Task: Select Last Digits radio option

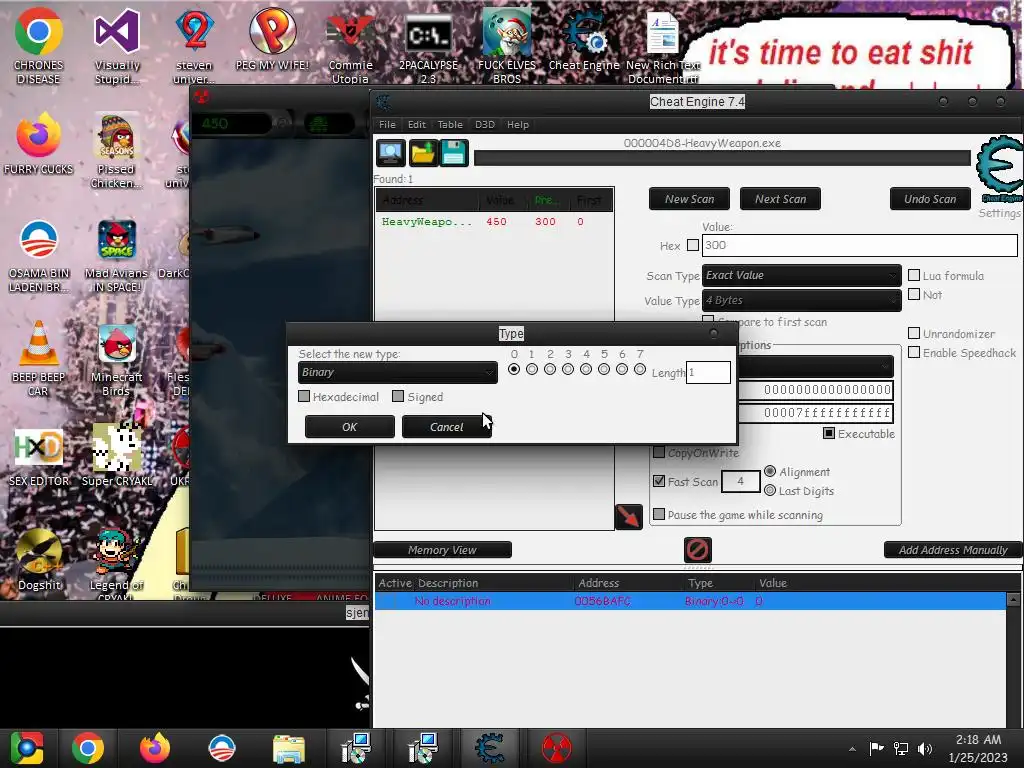Action: tap(770, 490)
